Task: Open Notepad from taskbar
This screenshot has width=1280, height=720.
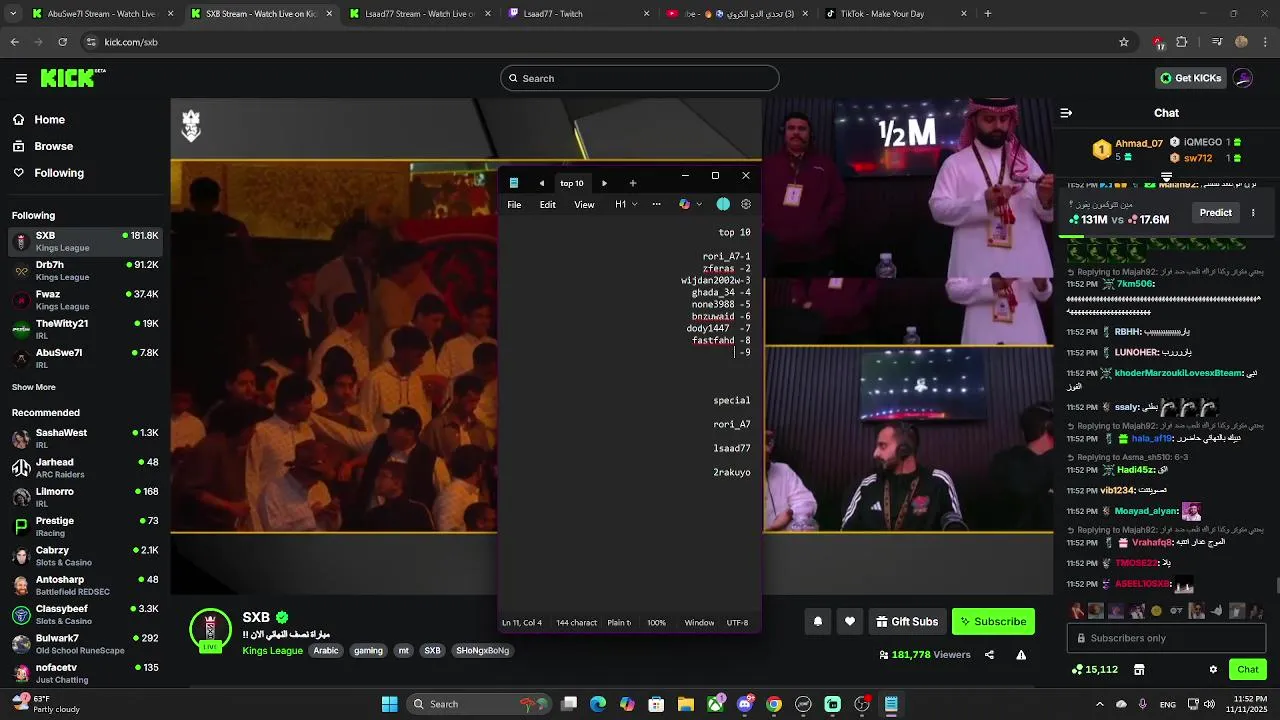Action: pyautogui.click(x=891, y=704)
